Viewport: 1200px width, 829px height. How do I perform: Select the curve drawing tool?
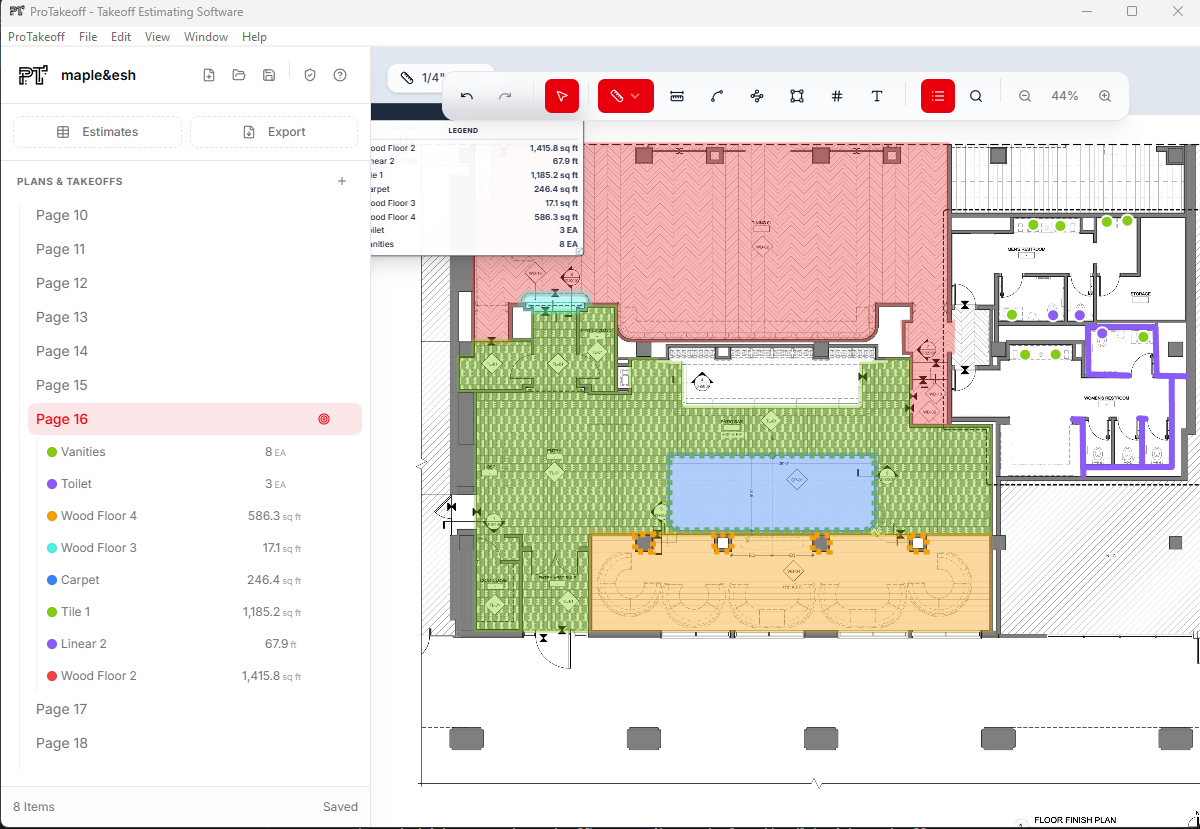pos(717,96)
